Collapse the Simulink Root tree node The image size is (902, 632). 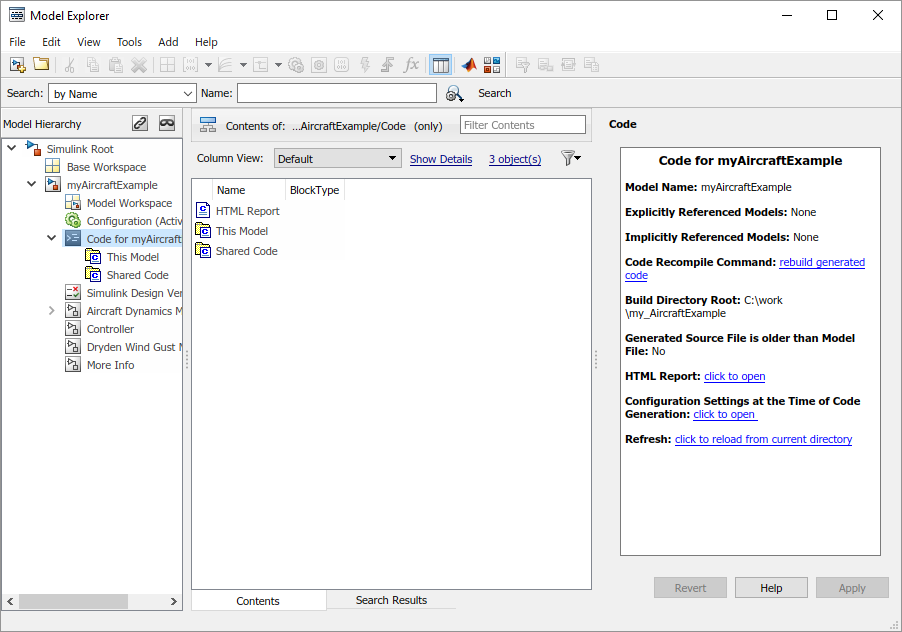point(12,148)
